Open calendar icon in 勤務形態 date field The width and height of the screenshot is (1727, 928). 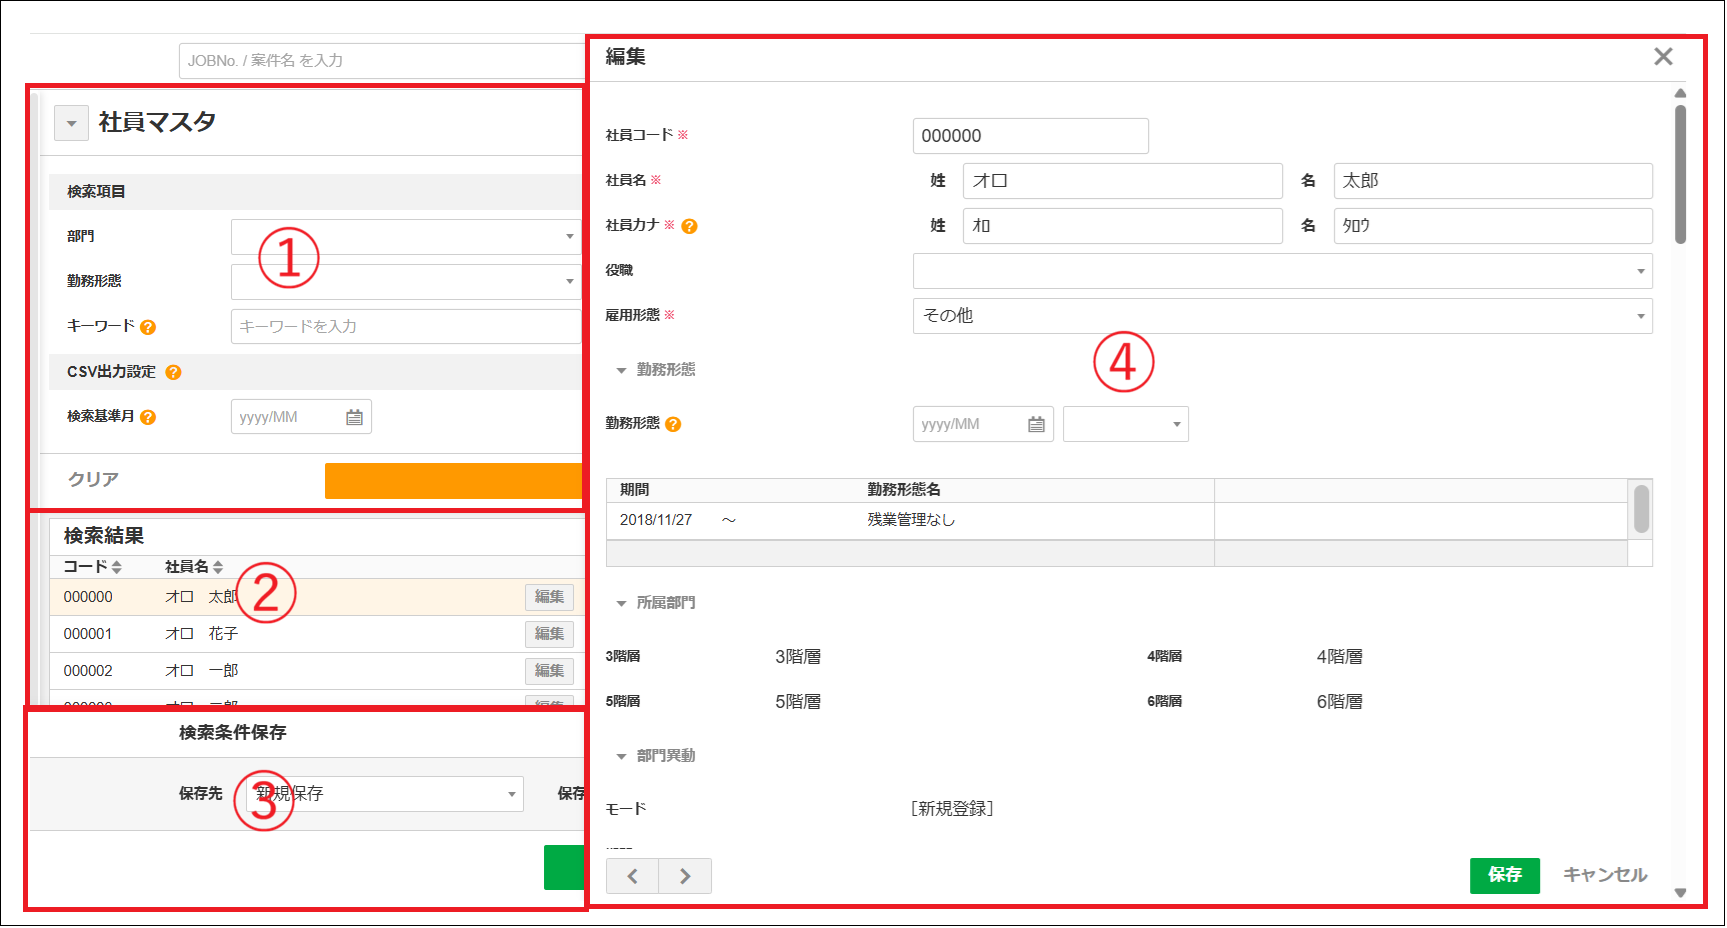pos(1036,424)
